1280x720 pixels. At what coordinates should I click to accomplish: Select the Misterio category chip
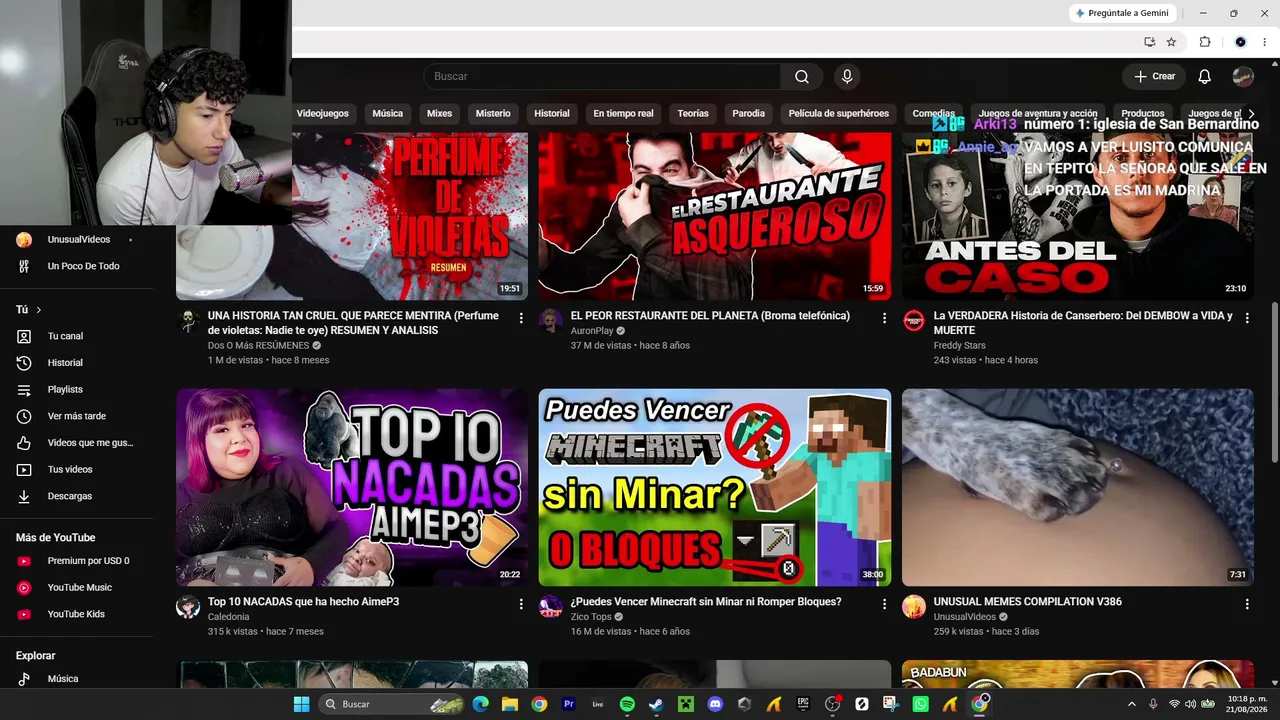click(493, 114)
